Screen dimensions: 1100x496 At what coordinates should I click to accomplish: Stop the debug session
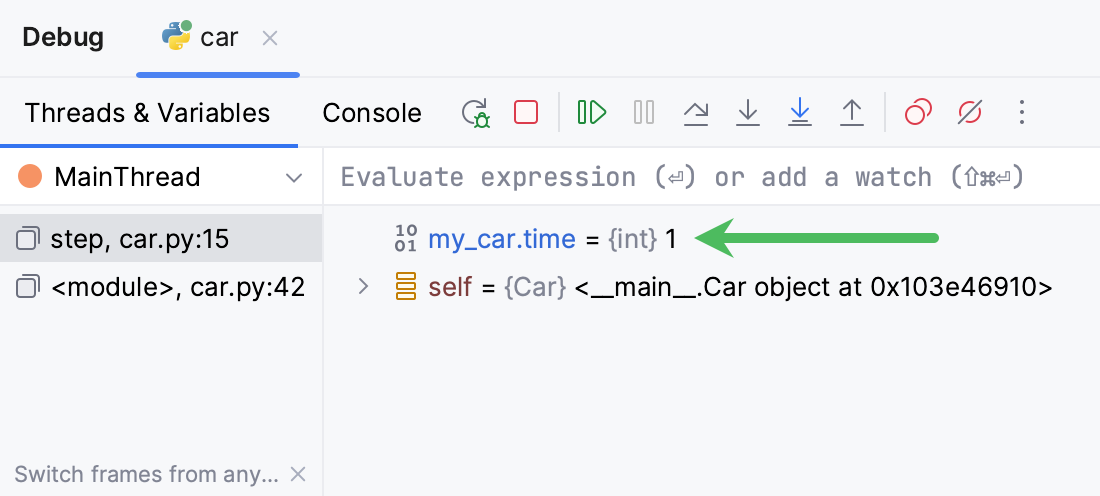click(526, 112)
